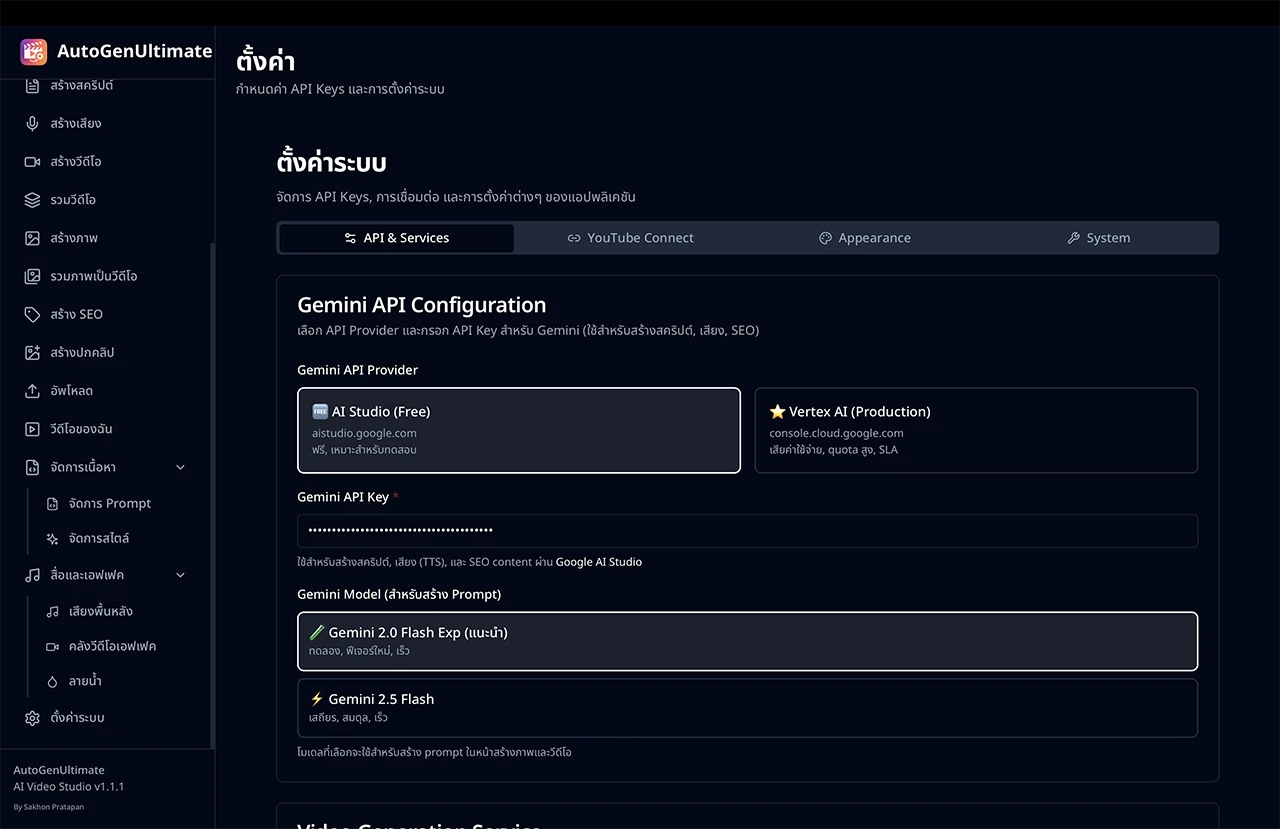This screenshot has height=829, width=1280.
Task: Select AI Studio (Free) provider option
Action: [518, 430]
